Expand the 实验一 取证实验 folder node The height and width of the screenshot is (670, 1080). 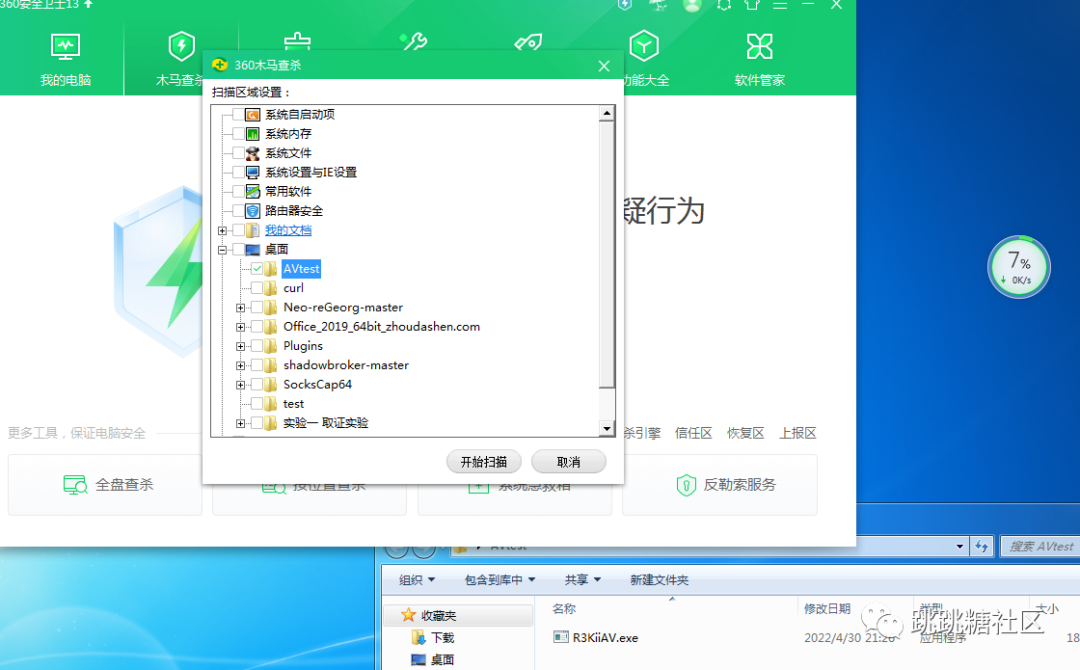tap(240, 423)
